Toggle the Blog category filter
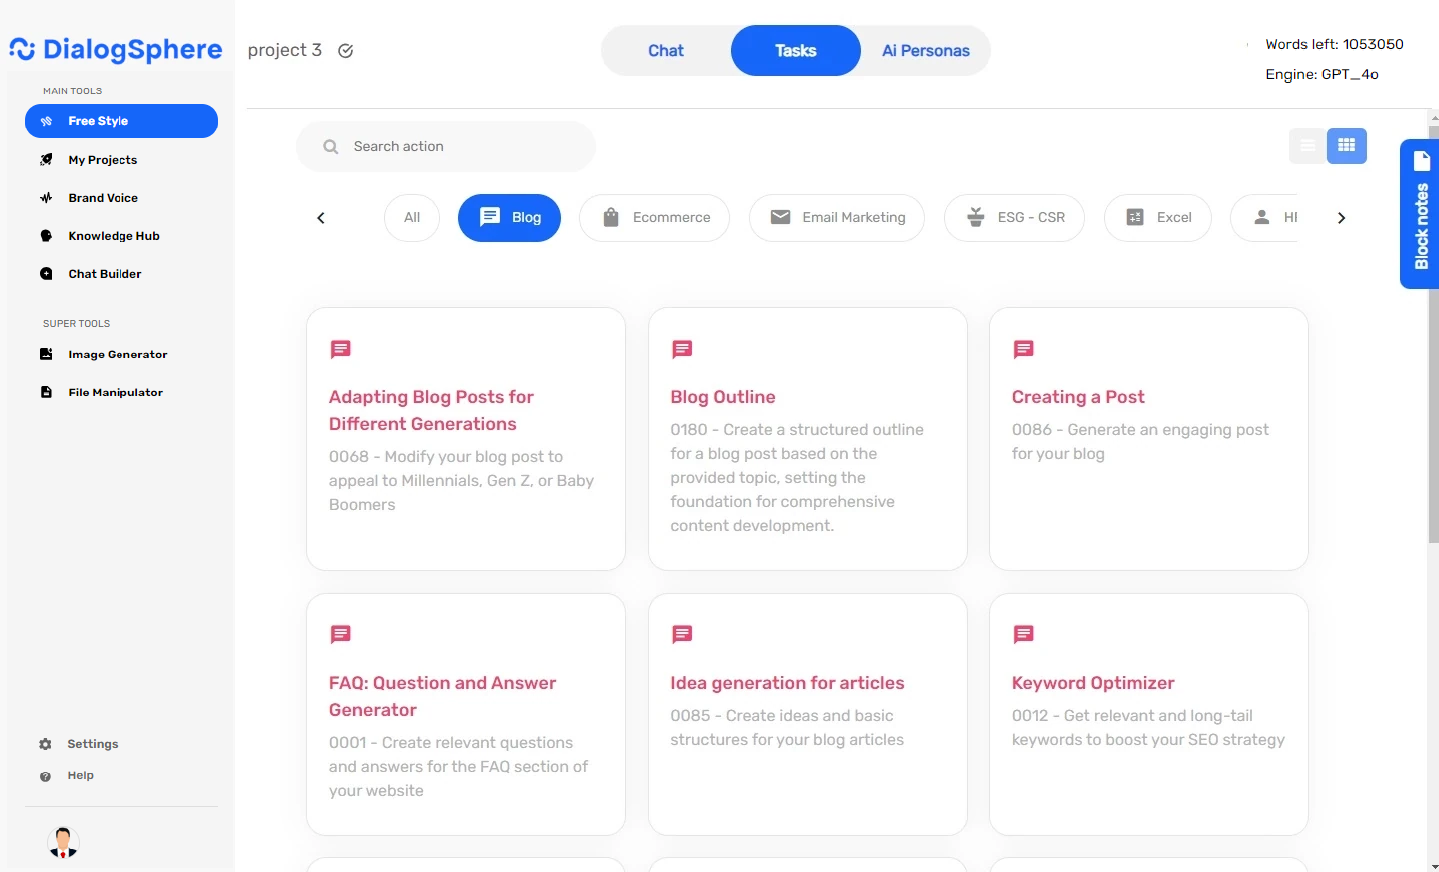Viewport: 1439px width, 872px height. (x=509, y=217)
